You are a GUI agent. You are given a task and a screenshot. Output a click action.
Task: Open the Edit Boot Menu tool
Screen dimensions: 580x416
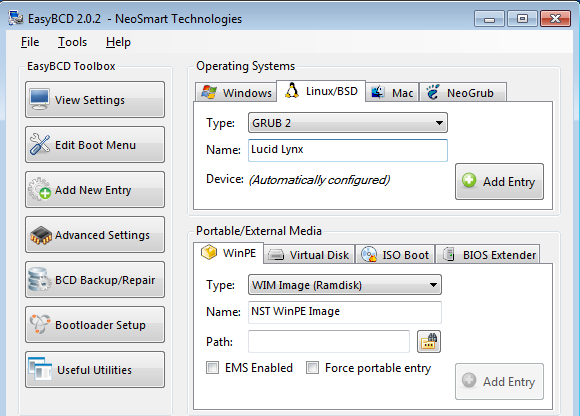point(95,145)
